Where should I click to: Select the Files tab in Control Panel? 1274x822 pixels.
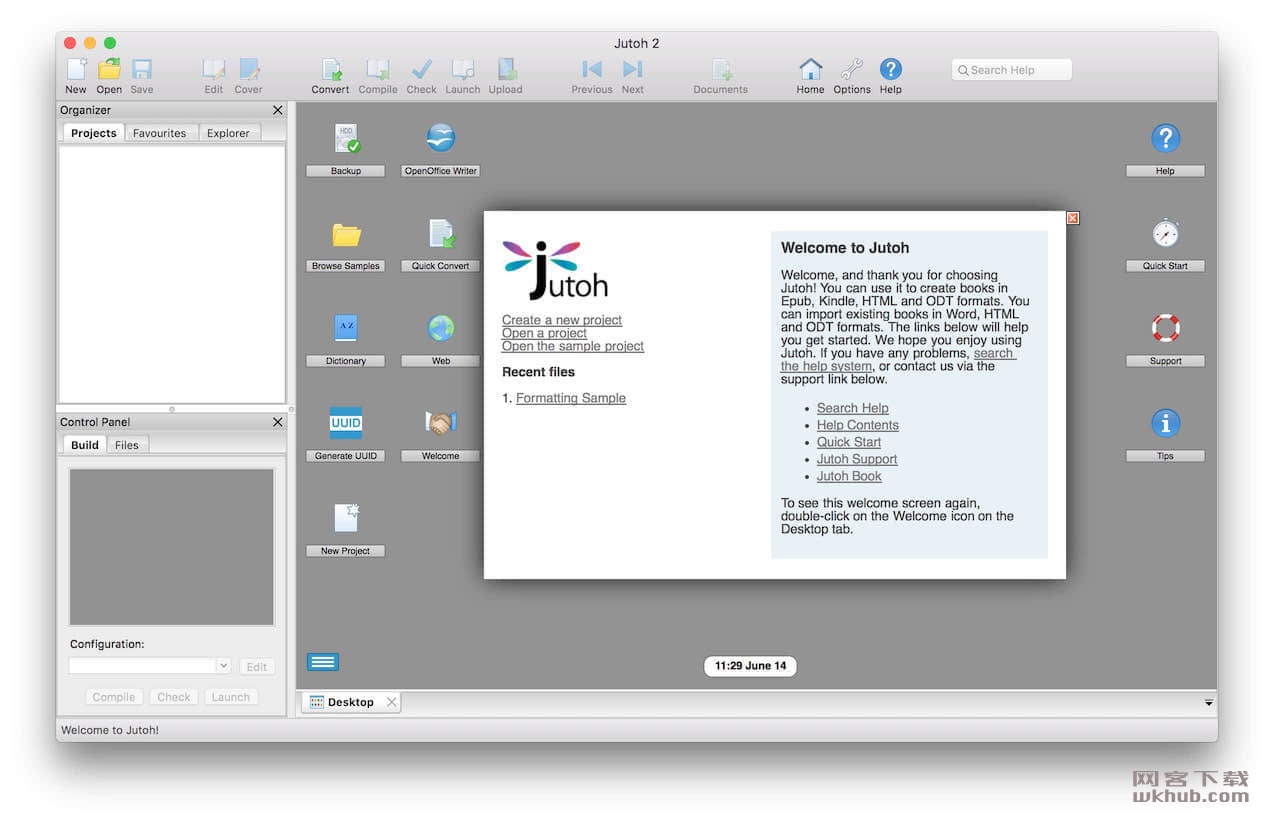(x=127, y=445)
